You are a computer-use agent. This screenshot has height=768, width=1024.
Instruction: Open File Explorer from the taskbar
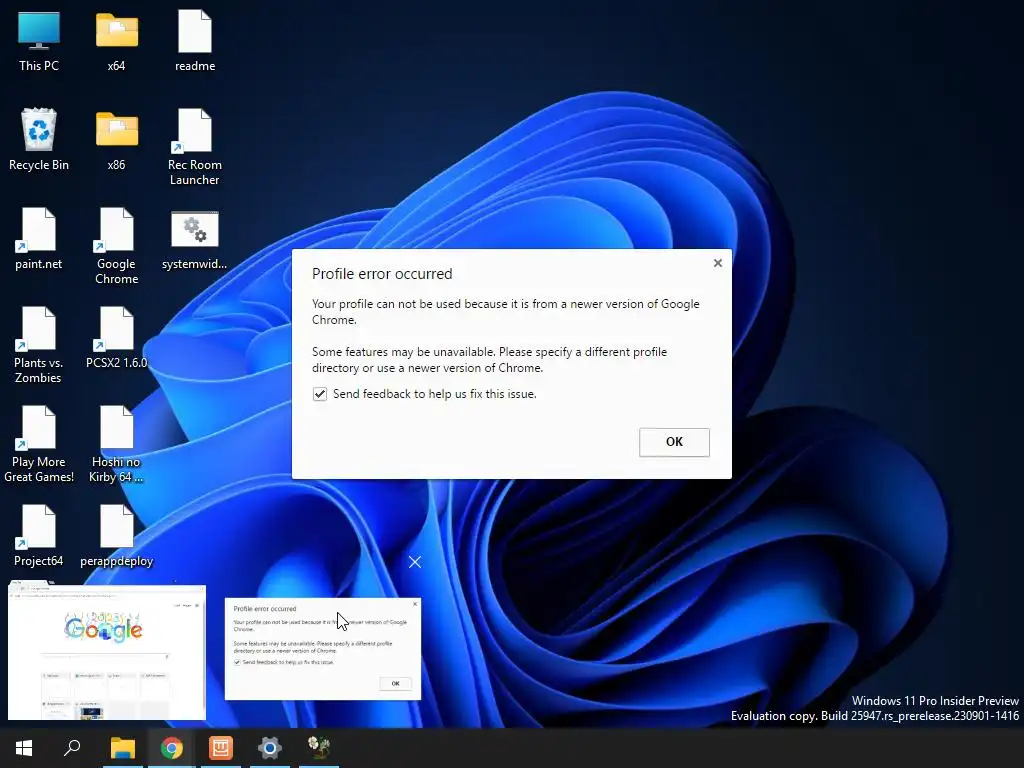click(x=122, y=748)
